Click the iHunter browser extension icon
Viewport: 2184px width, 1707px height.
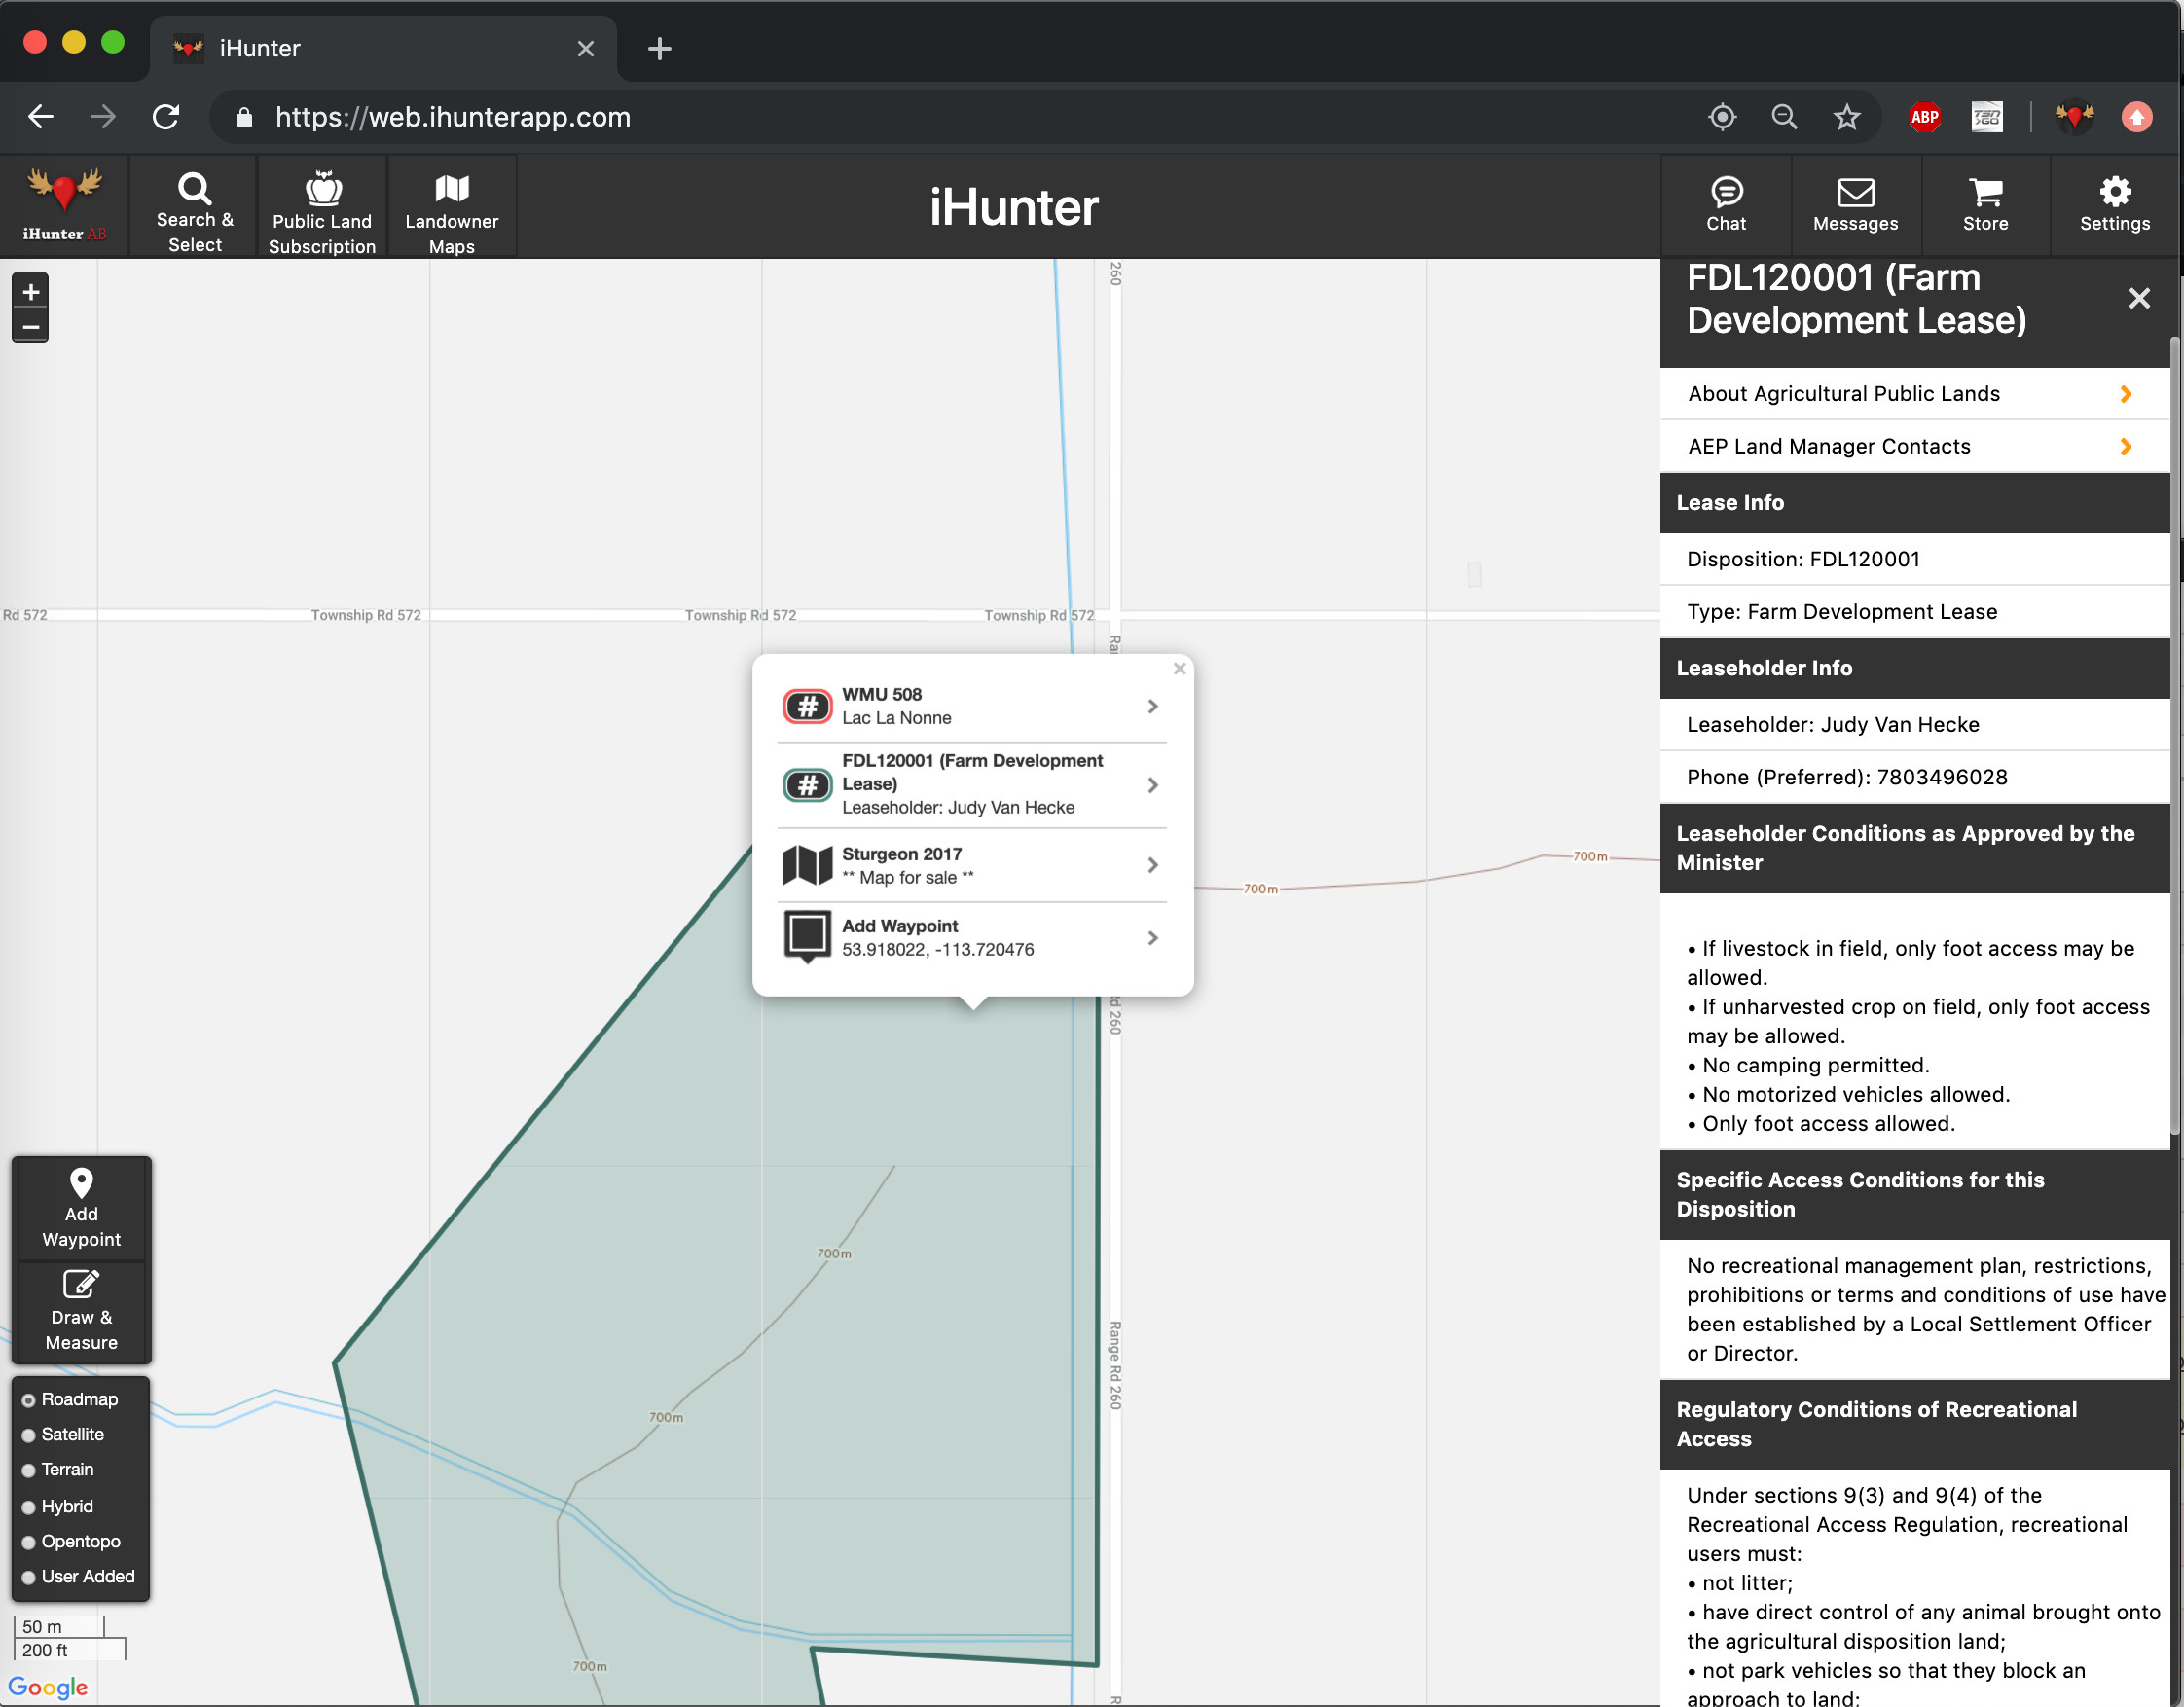click(x=2074, y=117)
